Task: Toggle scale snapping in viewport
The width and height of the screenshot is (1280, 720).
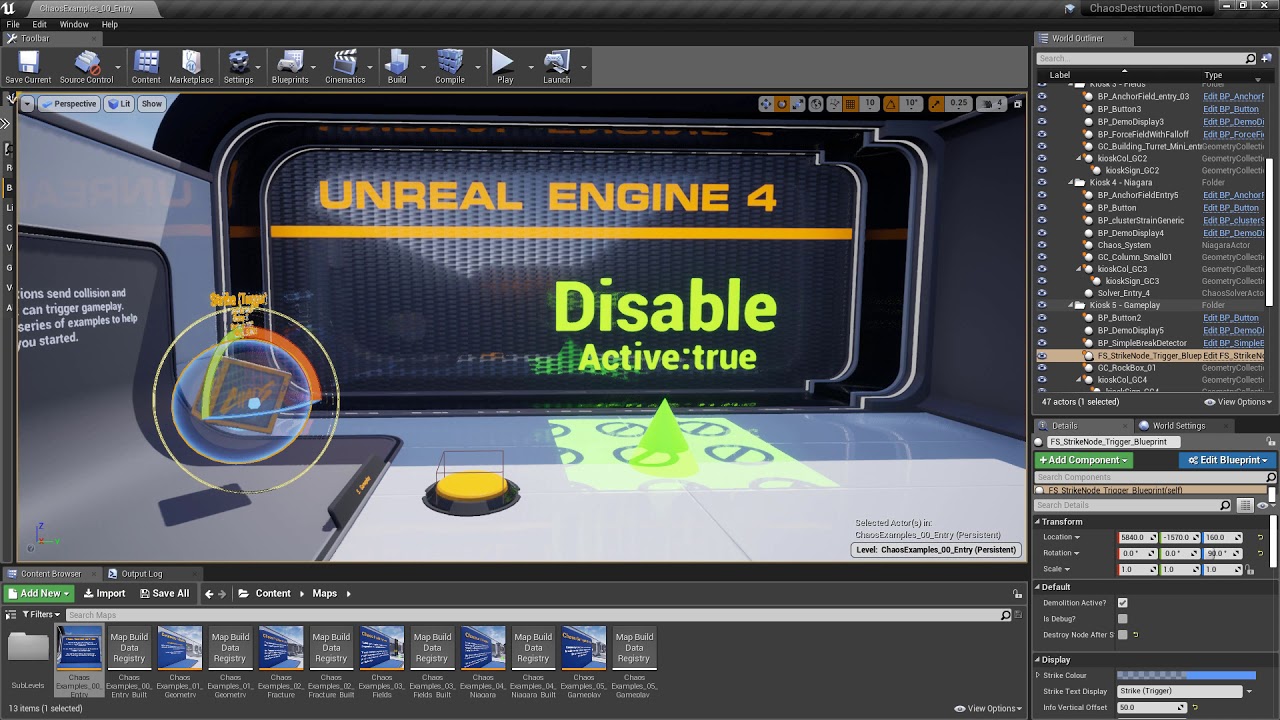Action: click(x=936, y=104)
